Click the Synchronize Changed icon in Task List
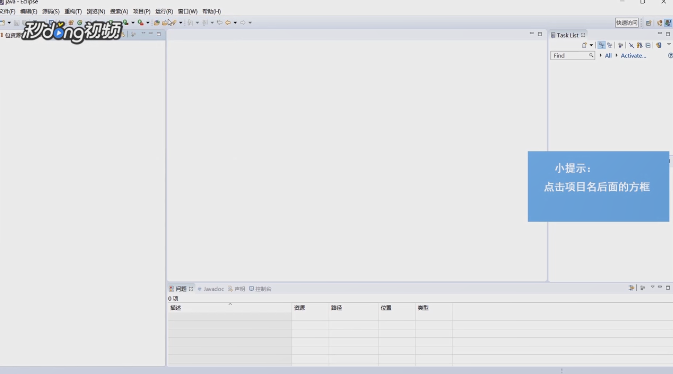Viewport: 673px width, 374px height. point(640,45)
